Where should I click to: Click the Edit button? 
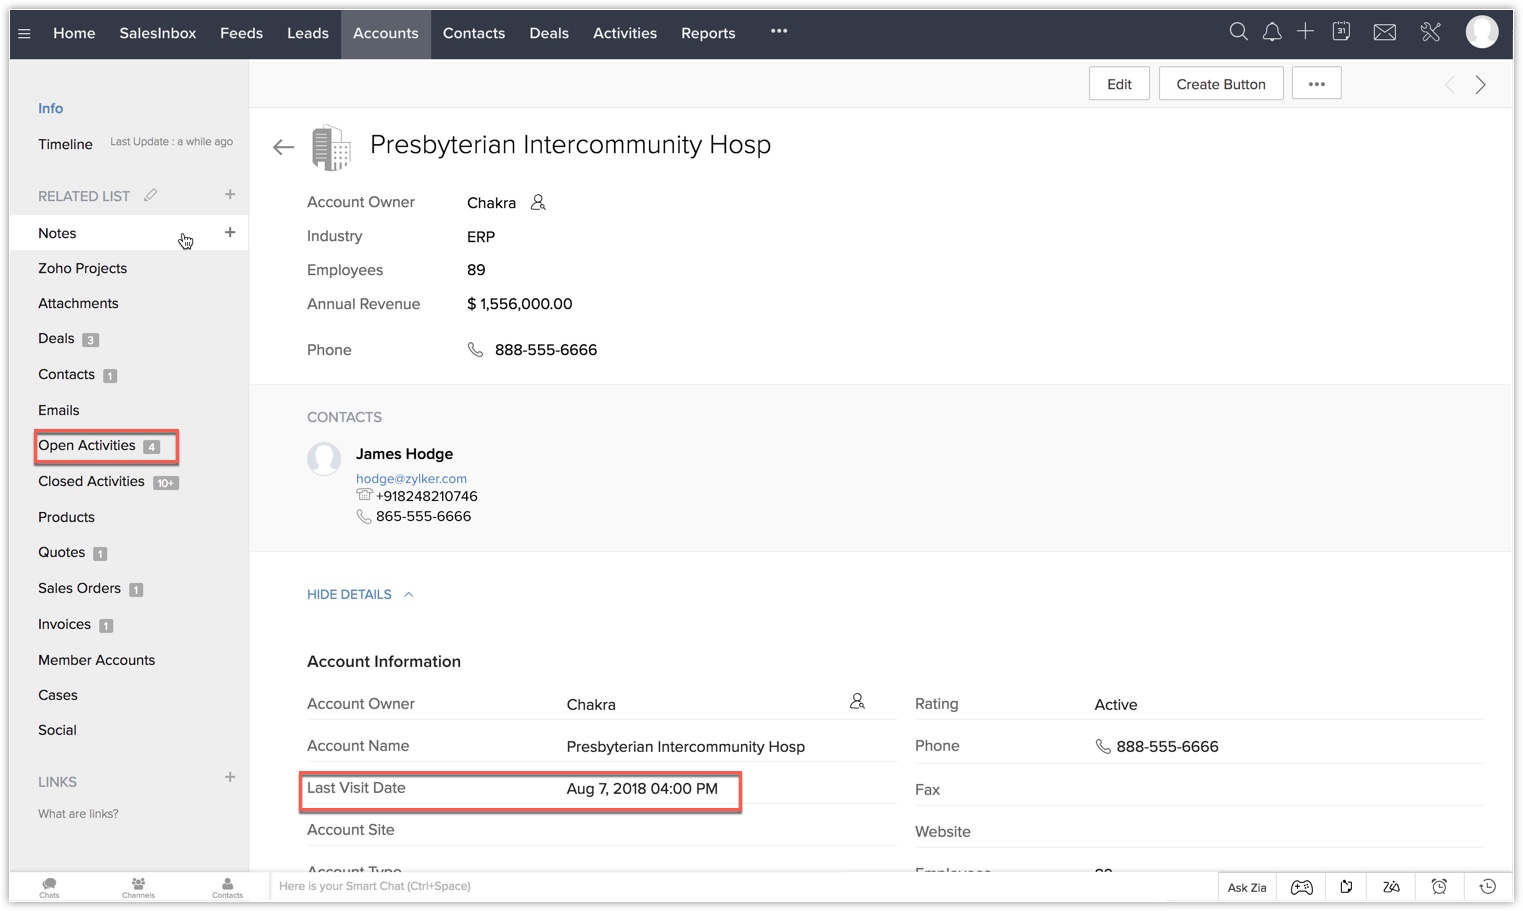click(x=1119, y=84)
